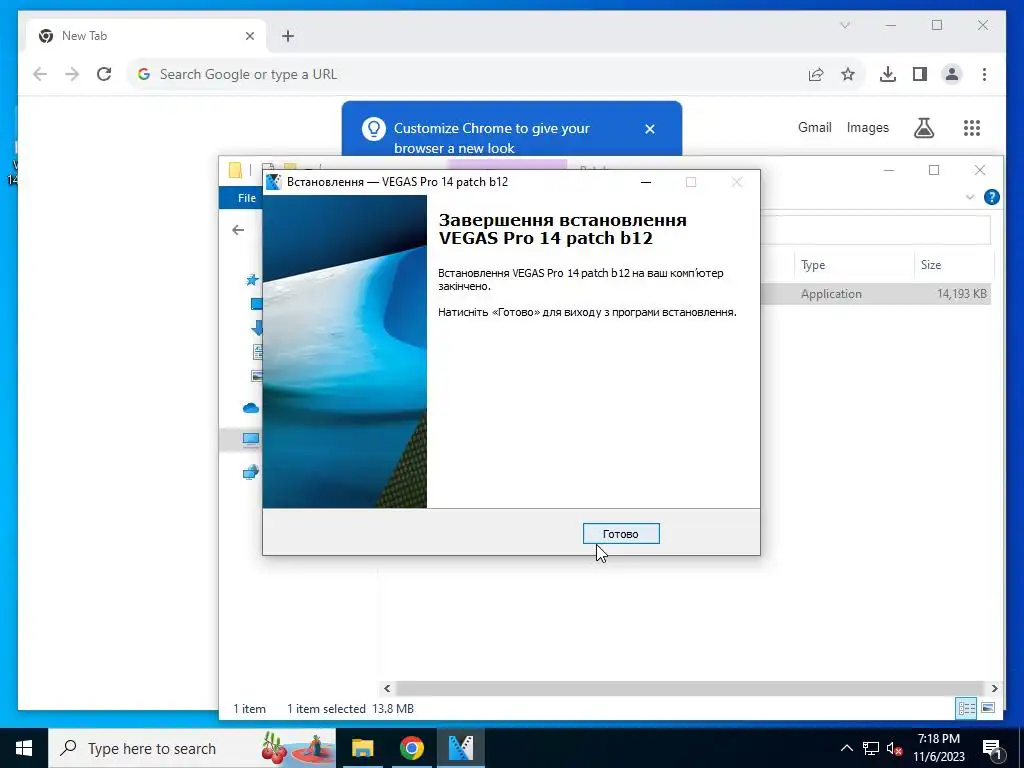Open Chrome from taskbar
Viewport: 1024px width, 768px height.
click(411, 748)
